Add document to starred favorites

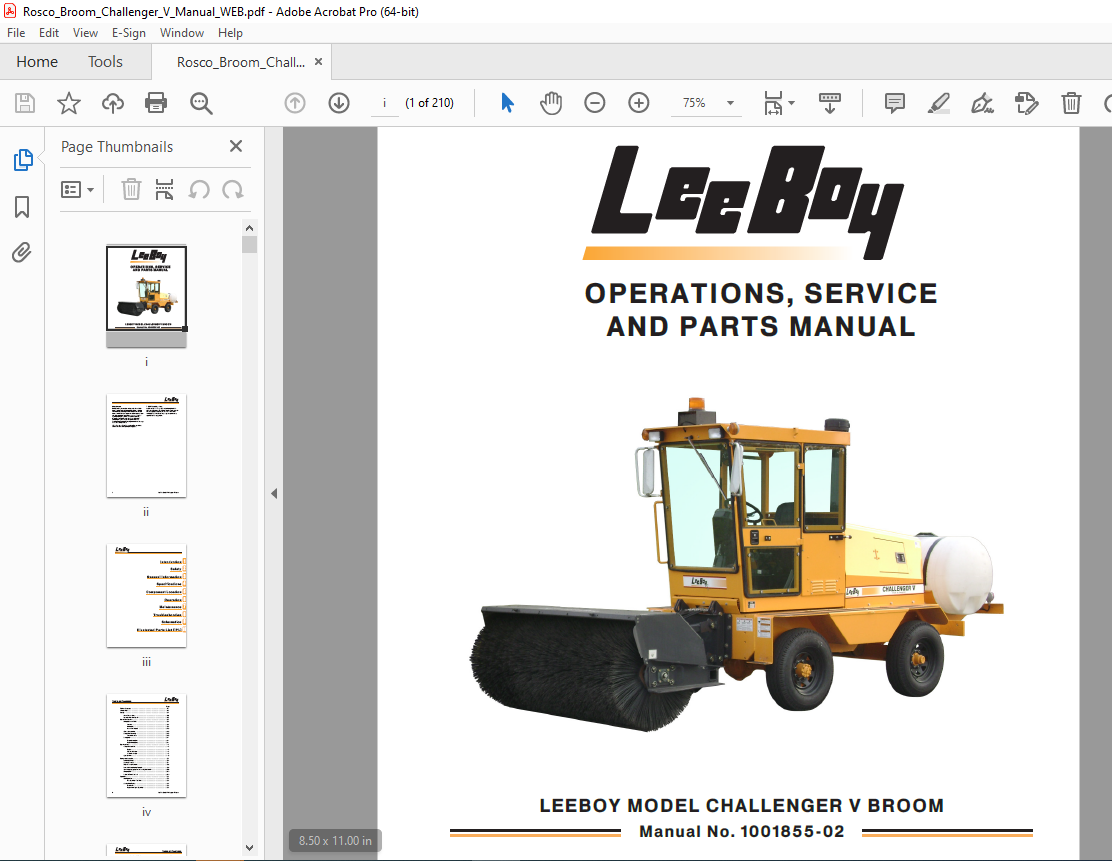(69, 103)
